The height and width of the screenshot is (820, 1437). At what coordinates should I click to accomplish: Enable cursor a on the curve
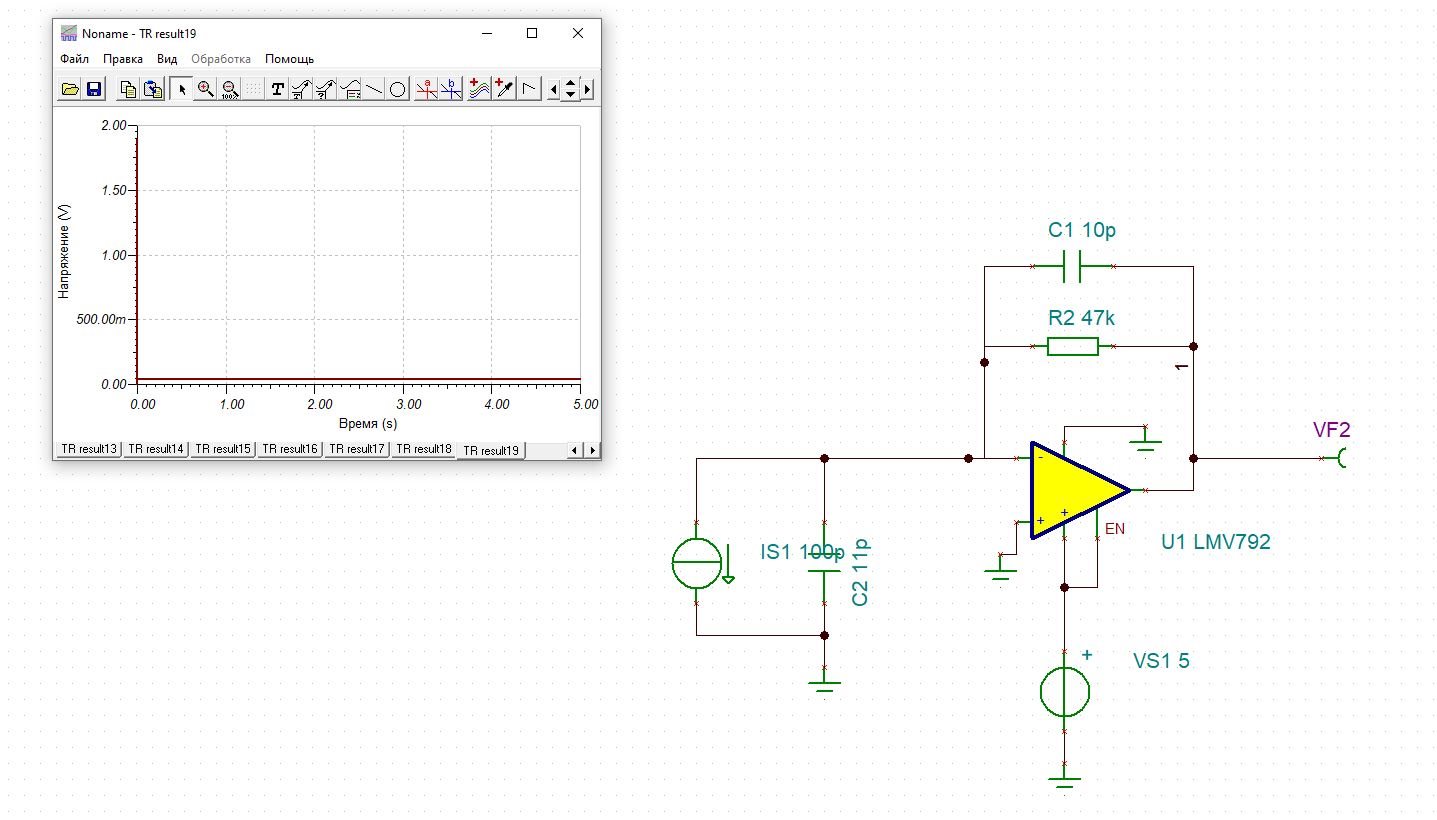tap(427, 89)
